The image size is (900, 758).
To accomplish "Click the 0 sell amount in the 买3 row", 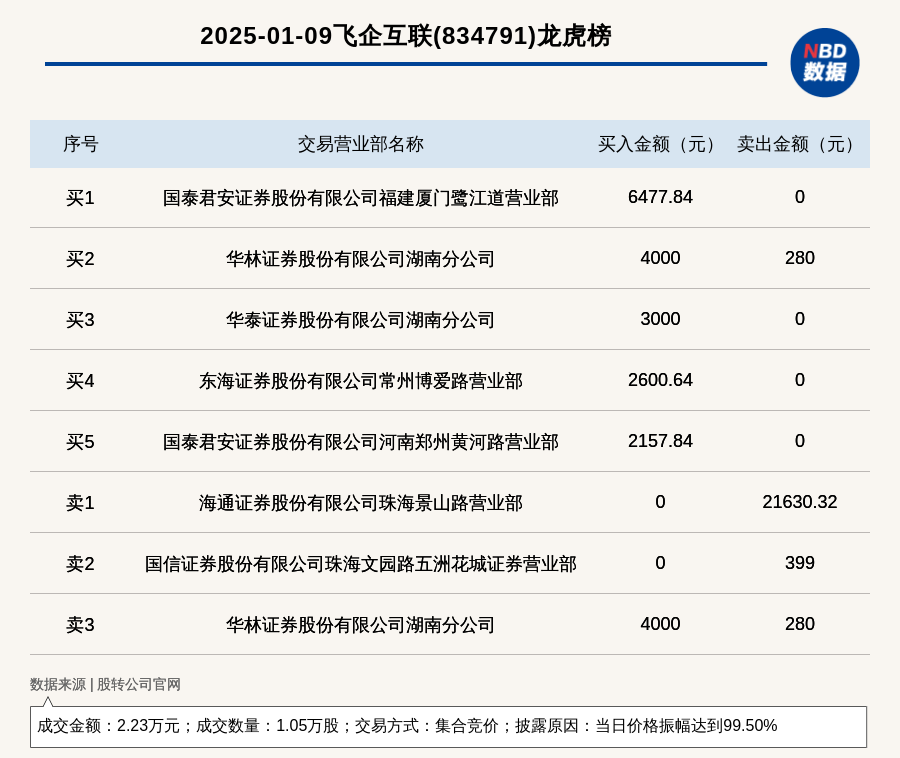I will click(x=800, y=318).
